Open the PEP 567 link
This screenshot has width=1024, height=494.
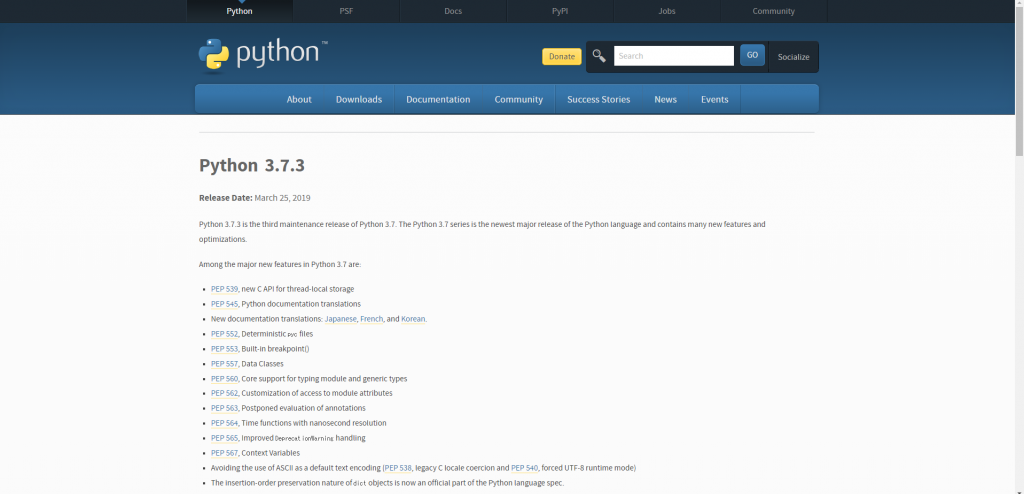click(x=224, y=453)
